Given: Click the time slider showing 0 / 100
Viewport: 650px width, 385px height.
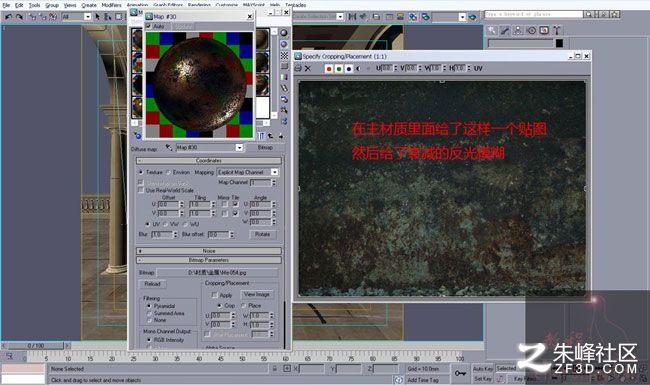Looking at the screenshot, I should point(36,346).
